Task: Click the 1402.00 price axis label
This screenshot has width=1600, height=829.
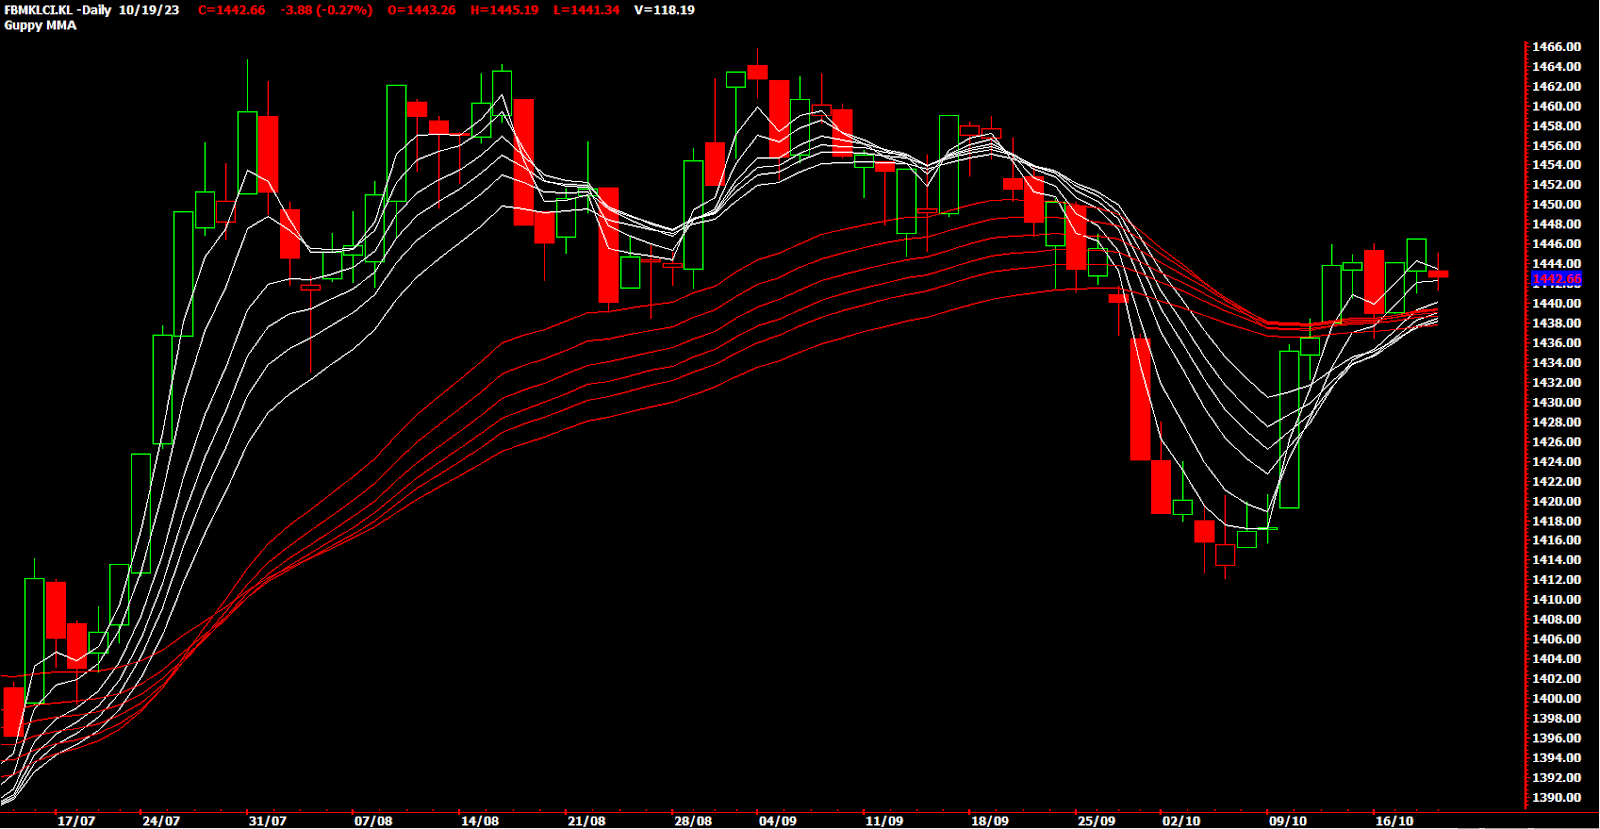Action: pyautogui.click(x=1556, y=679)
